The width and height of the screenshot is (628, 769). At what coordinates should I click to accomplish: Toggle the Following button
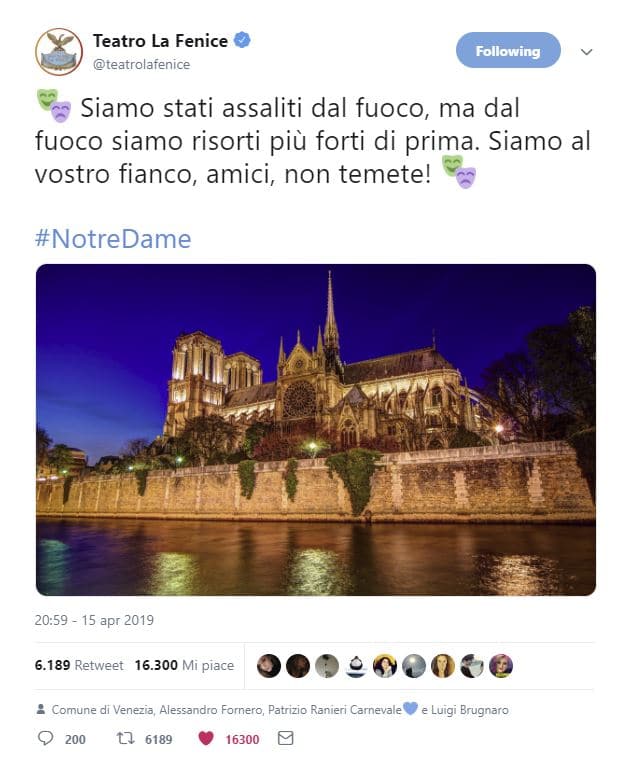click(508, 51)
